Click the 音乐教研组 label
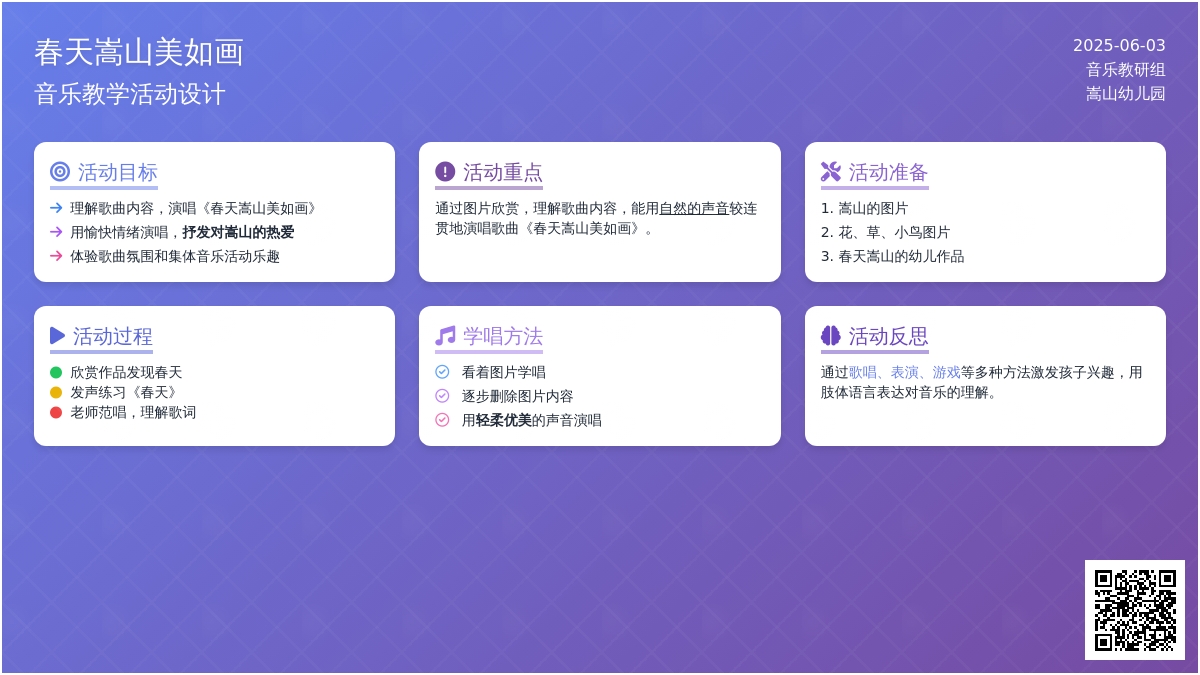This screenshot has width=1200, height=675. [1126, 70]
